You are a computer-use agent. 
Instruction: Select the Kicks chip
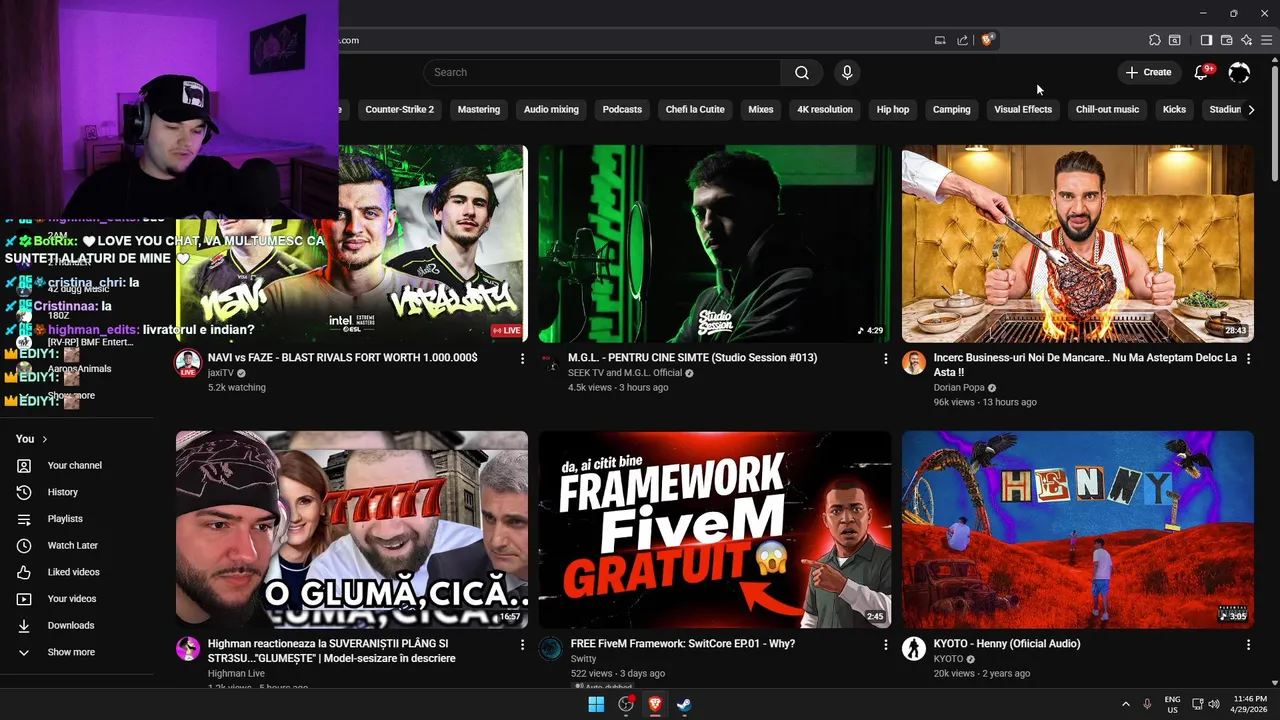tap(1174, 109)
